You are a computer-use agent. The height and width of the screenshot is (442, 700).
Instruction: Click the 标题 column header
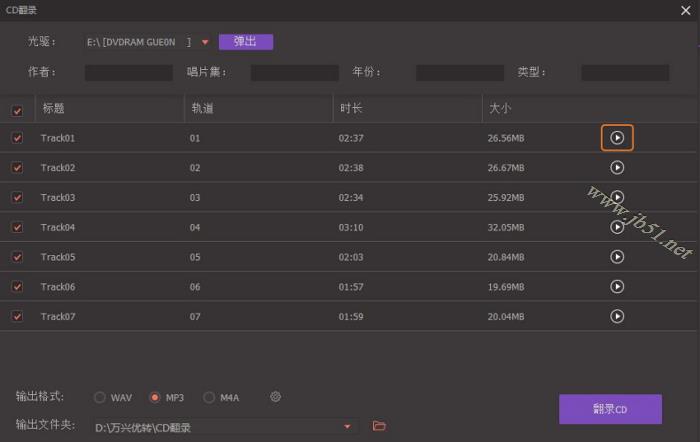54,108
